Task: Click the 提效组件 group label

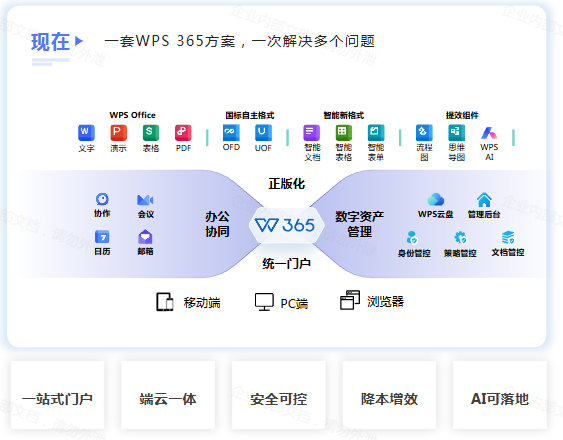Action: 462,116
